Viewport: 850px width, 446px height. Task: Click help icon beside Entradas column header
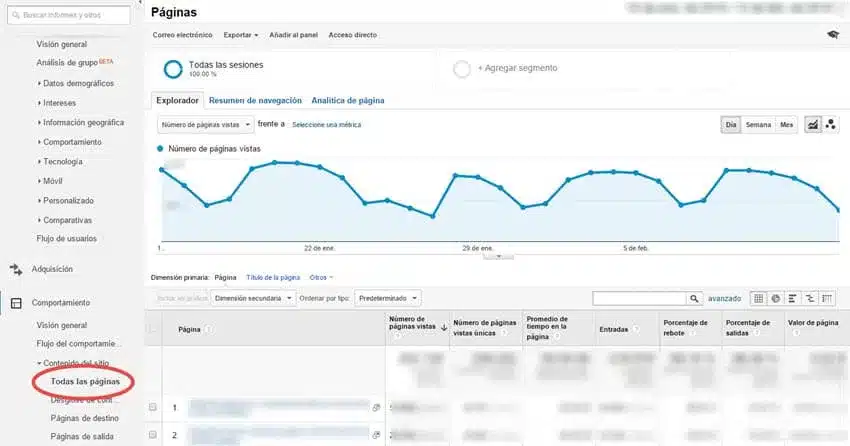[635, 329]
